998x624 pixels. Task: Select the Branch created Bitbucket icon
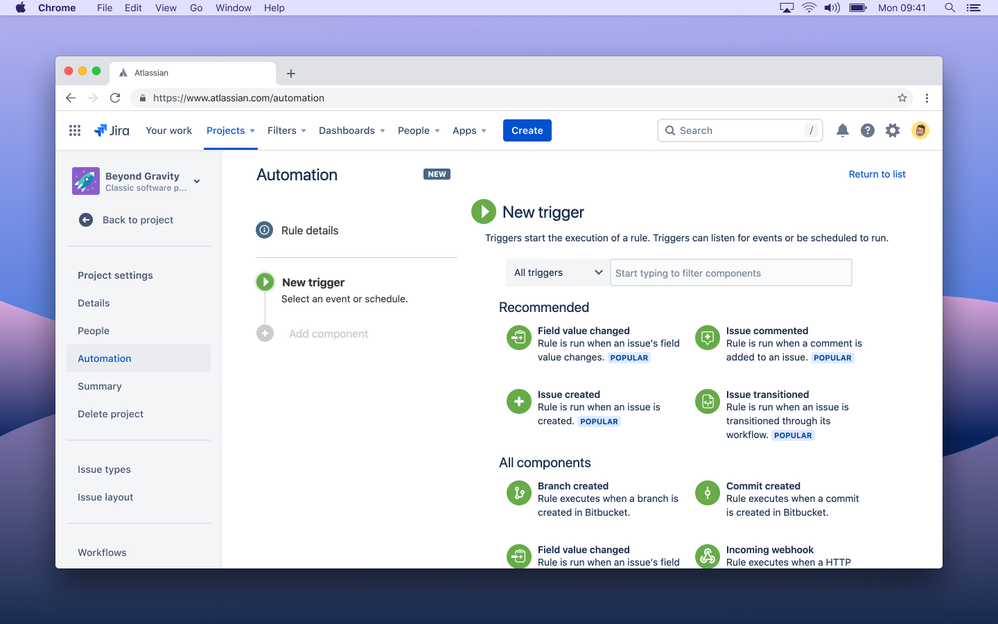click(x=518, y=492)
